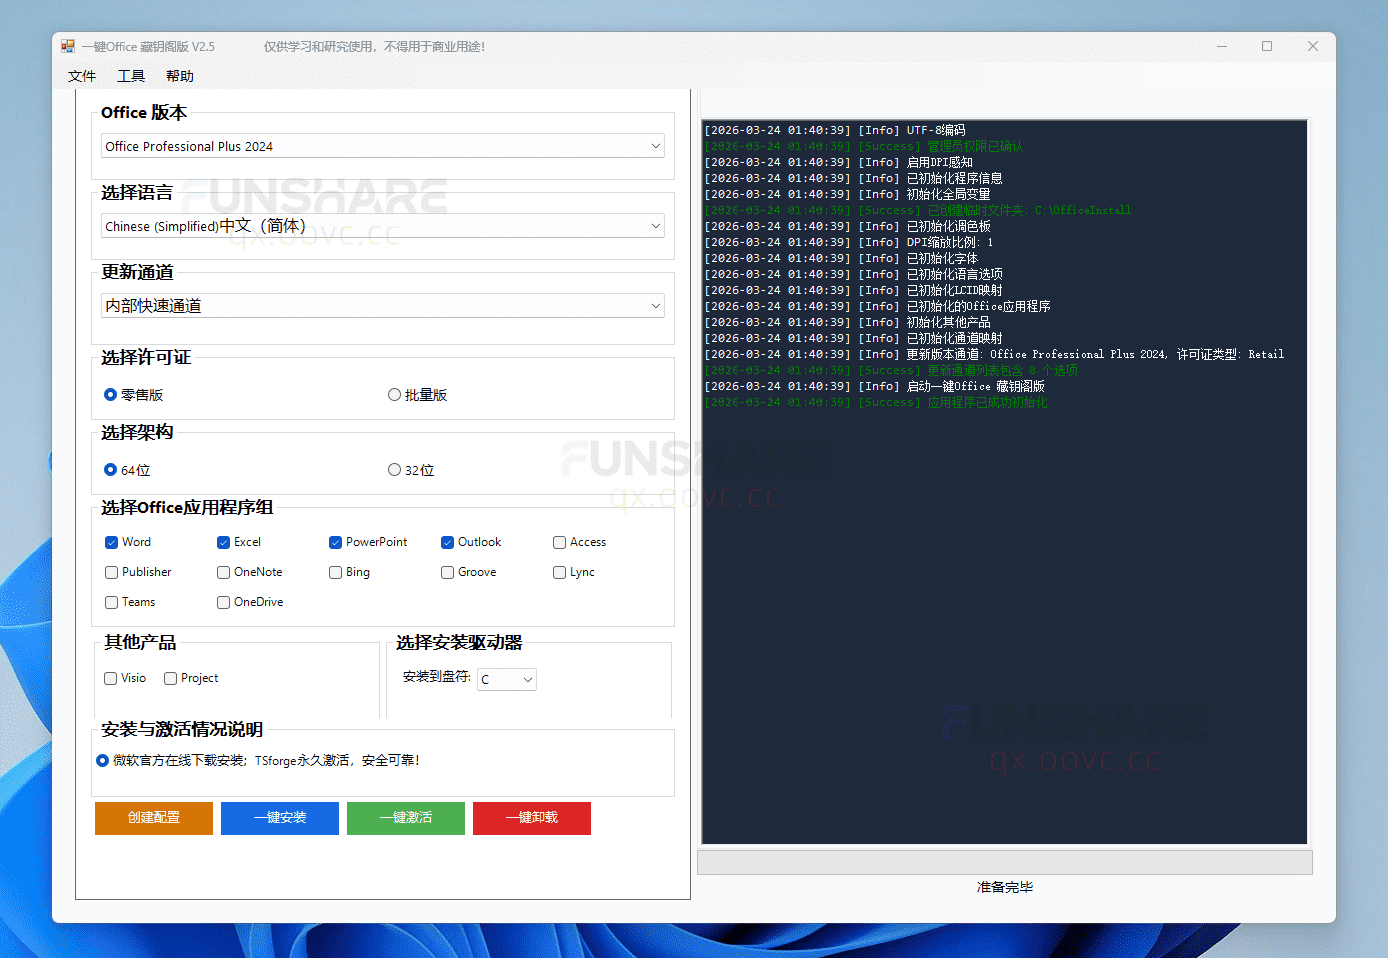The image size is (1388, 958).
Task: Enable the Access checkbox
Action: click(x=559, y=542)
